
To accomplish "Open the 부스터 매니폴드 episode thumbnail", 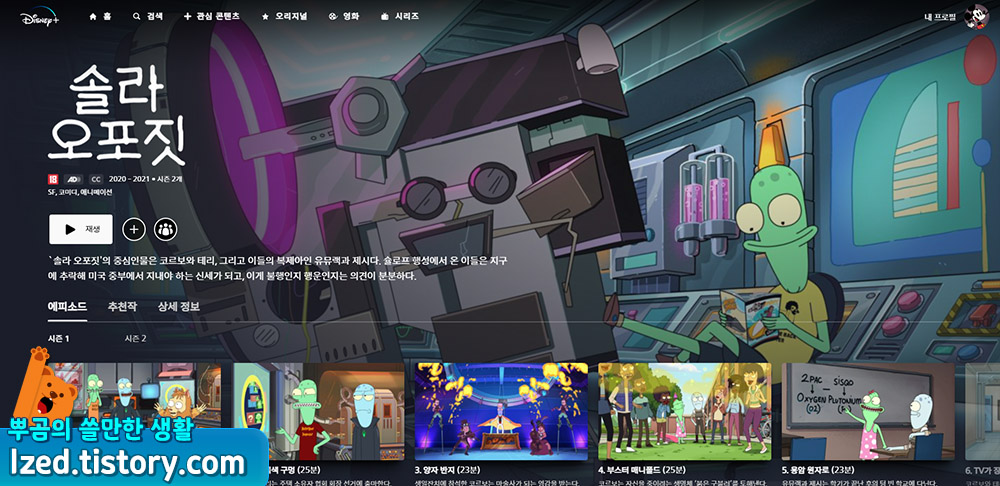I will coord(684,411).
